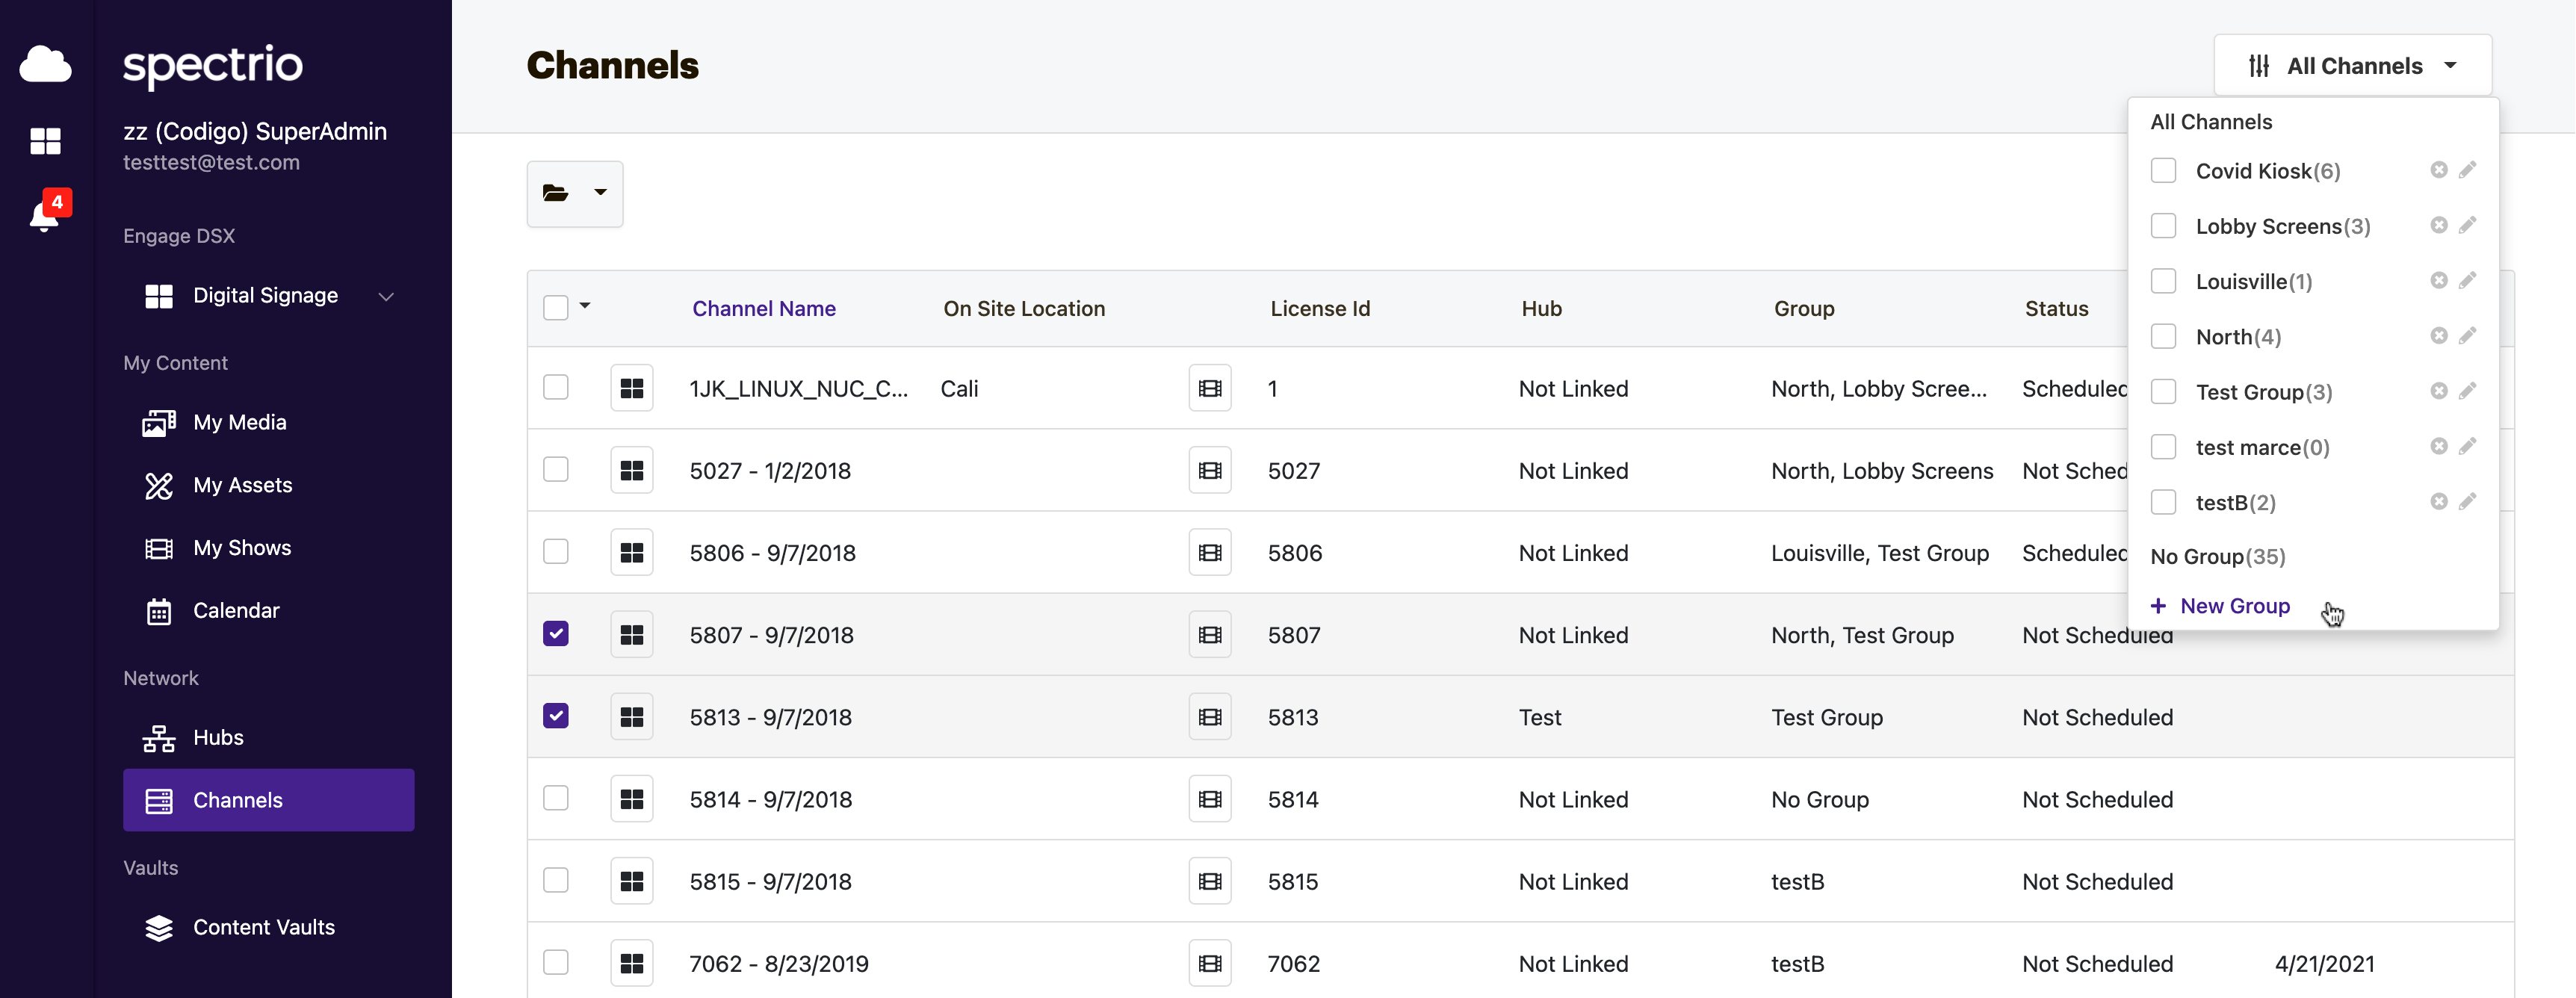The width and height of the screenshot is (2576, 998).
Task: Click the cloud logo icon
Action: [45, 64]
